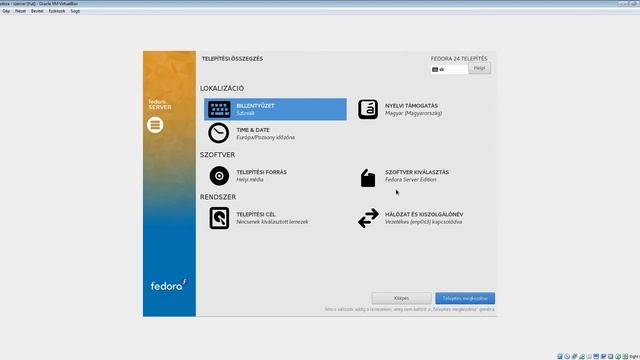This screenshot has width=640, height=360.
Task: Click the Kilépés quit button
Action: point(401,298)
